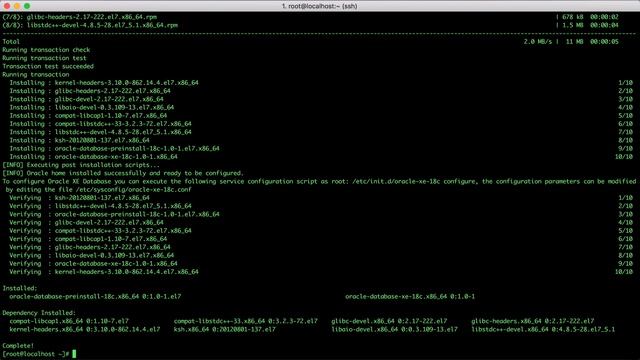Click the '(8/8): libstdc++-devel' download line

pos(90,25)
